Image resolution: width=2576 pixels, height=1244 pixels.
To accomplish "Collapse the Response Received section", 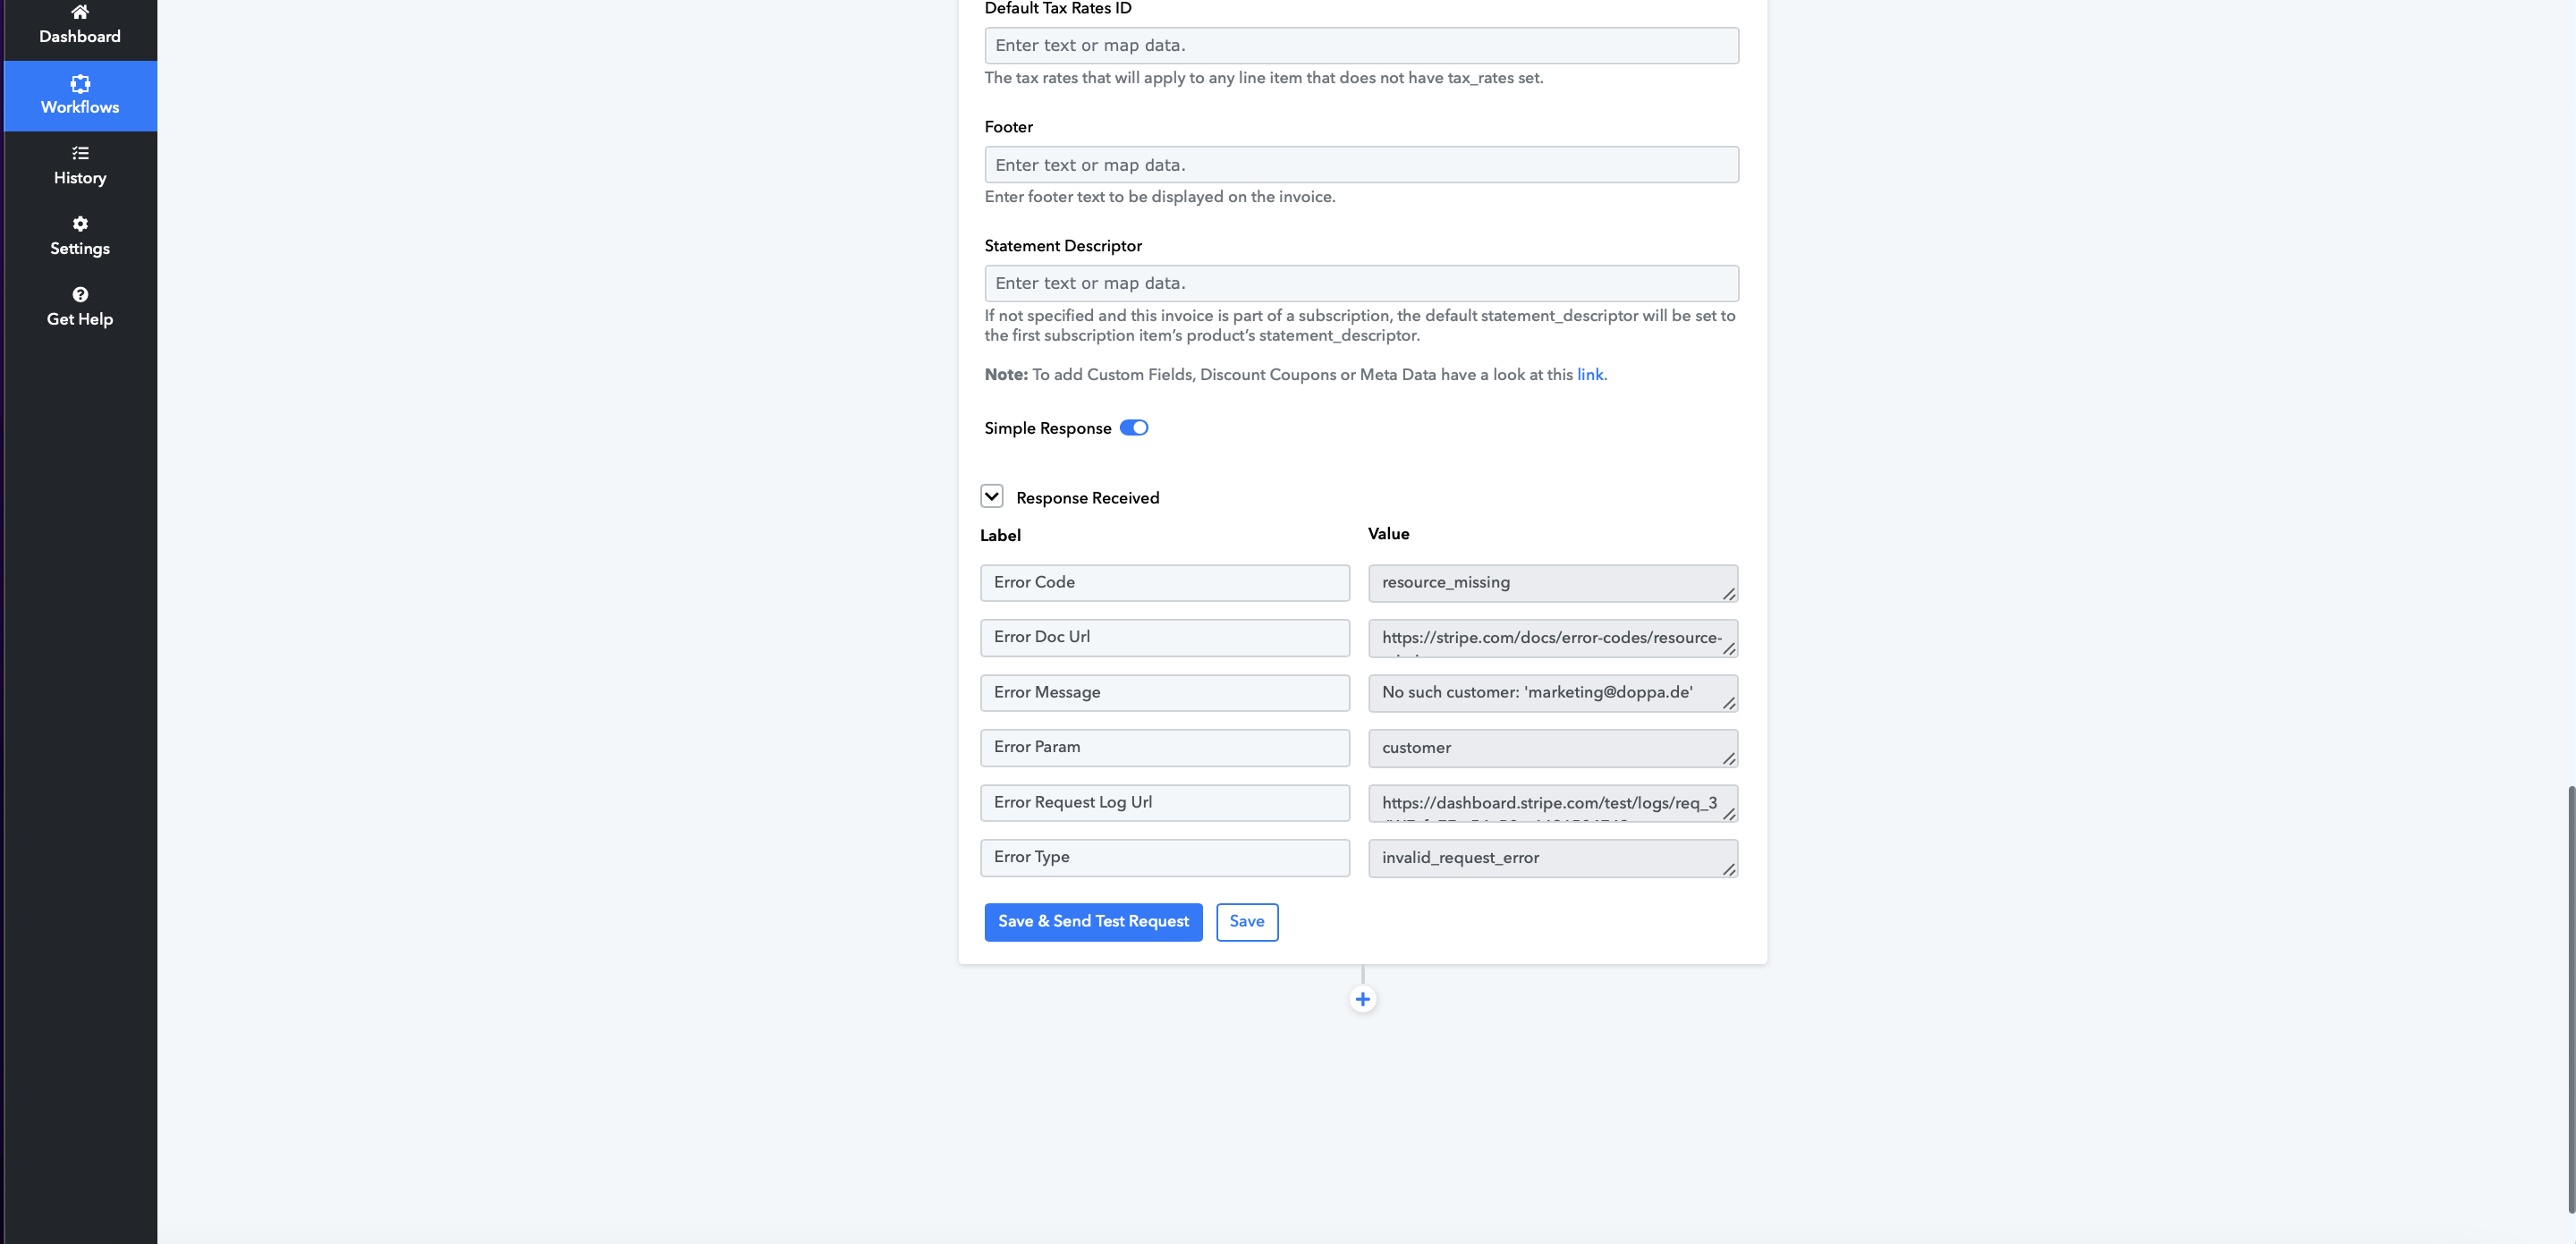I will [991, 496].
